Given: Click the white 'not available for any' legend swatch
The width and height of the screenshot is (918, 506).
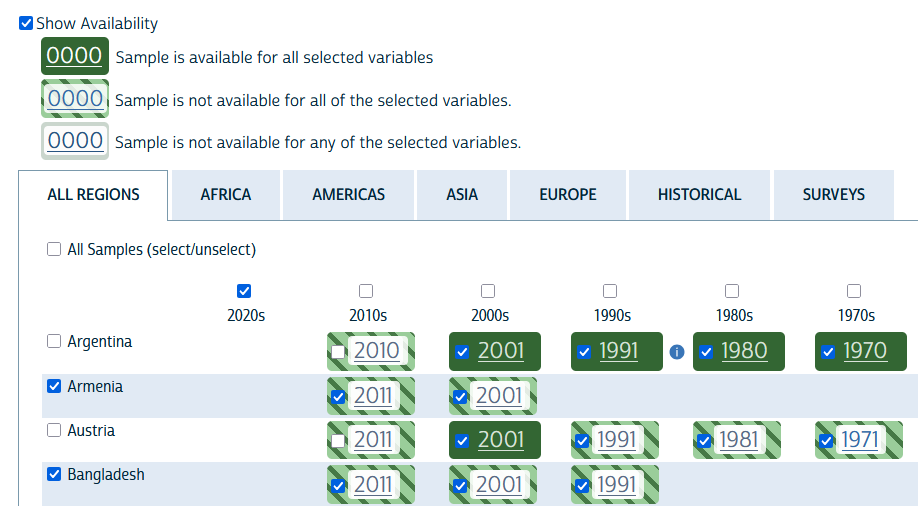Looking at the screenshot, I should pyautogui.click(x=75, y=141).
